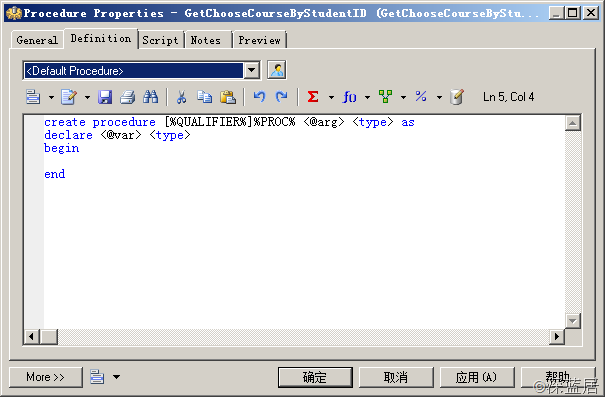Place cursor at 'end' keyword

click(x=55, y=174)
